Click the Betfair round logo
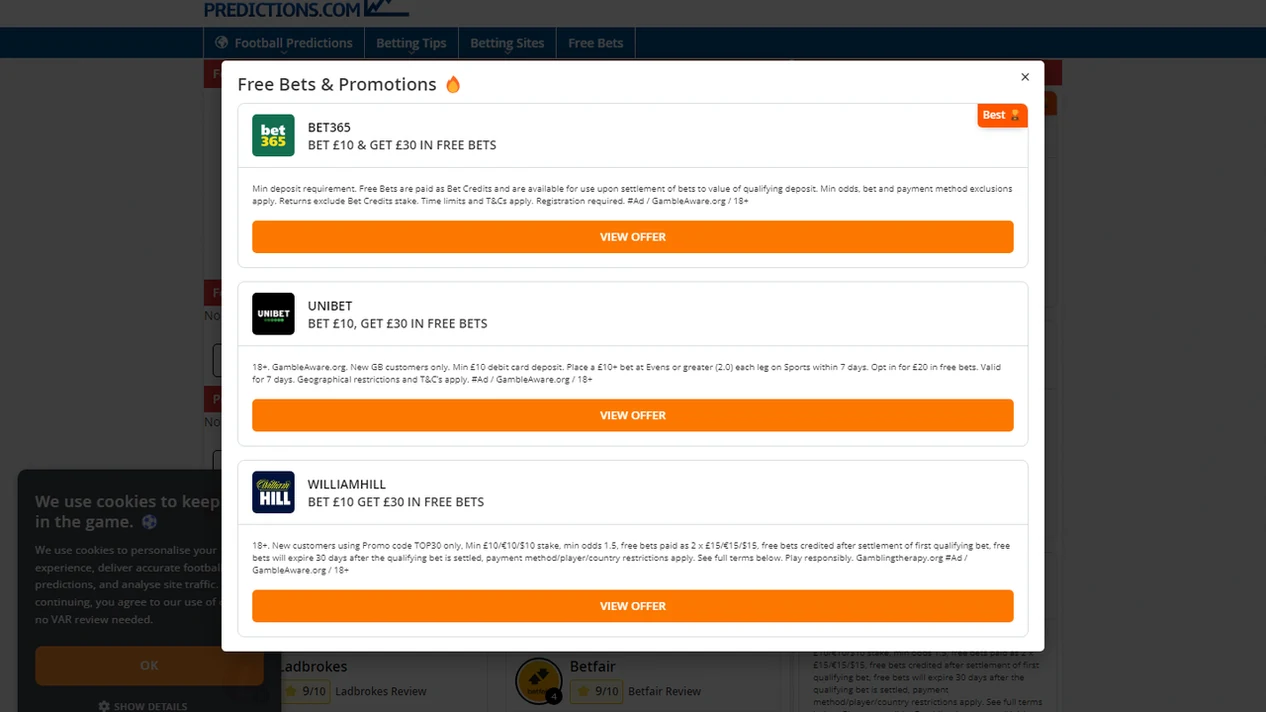 click(538, 680)
